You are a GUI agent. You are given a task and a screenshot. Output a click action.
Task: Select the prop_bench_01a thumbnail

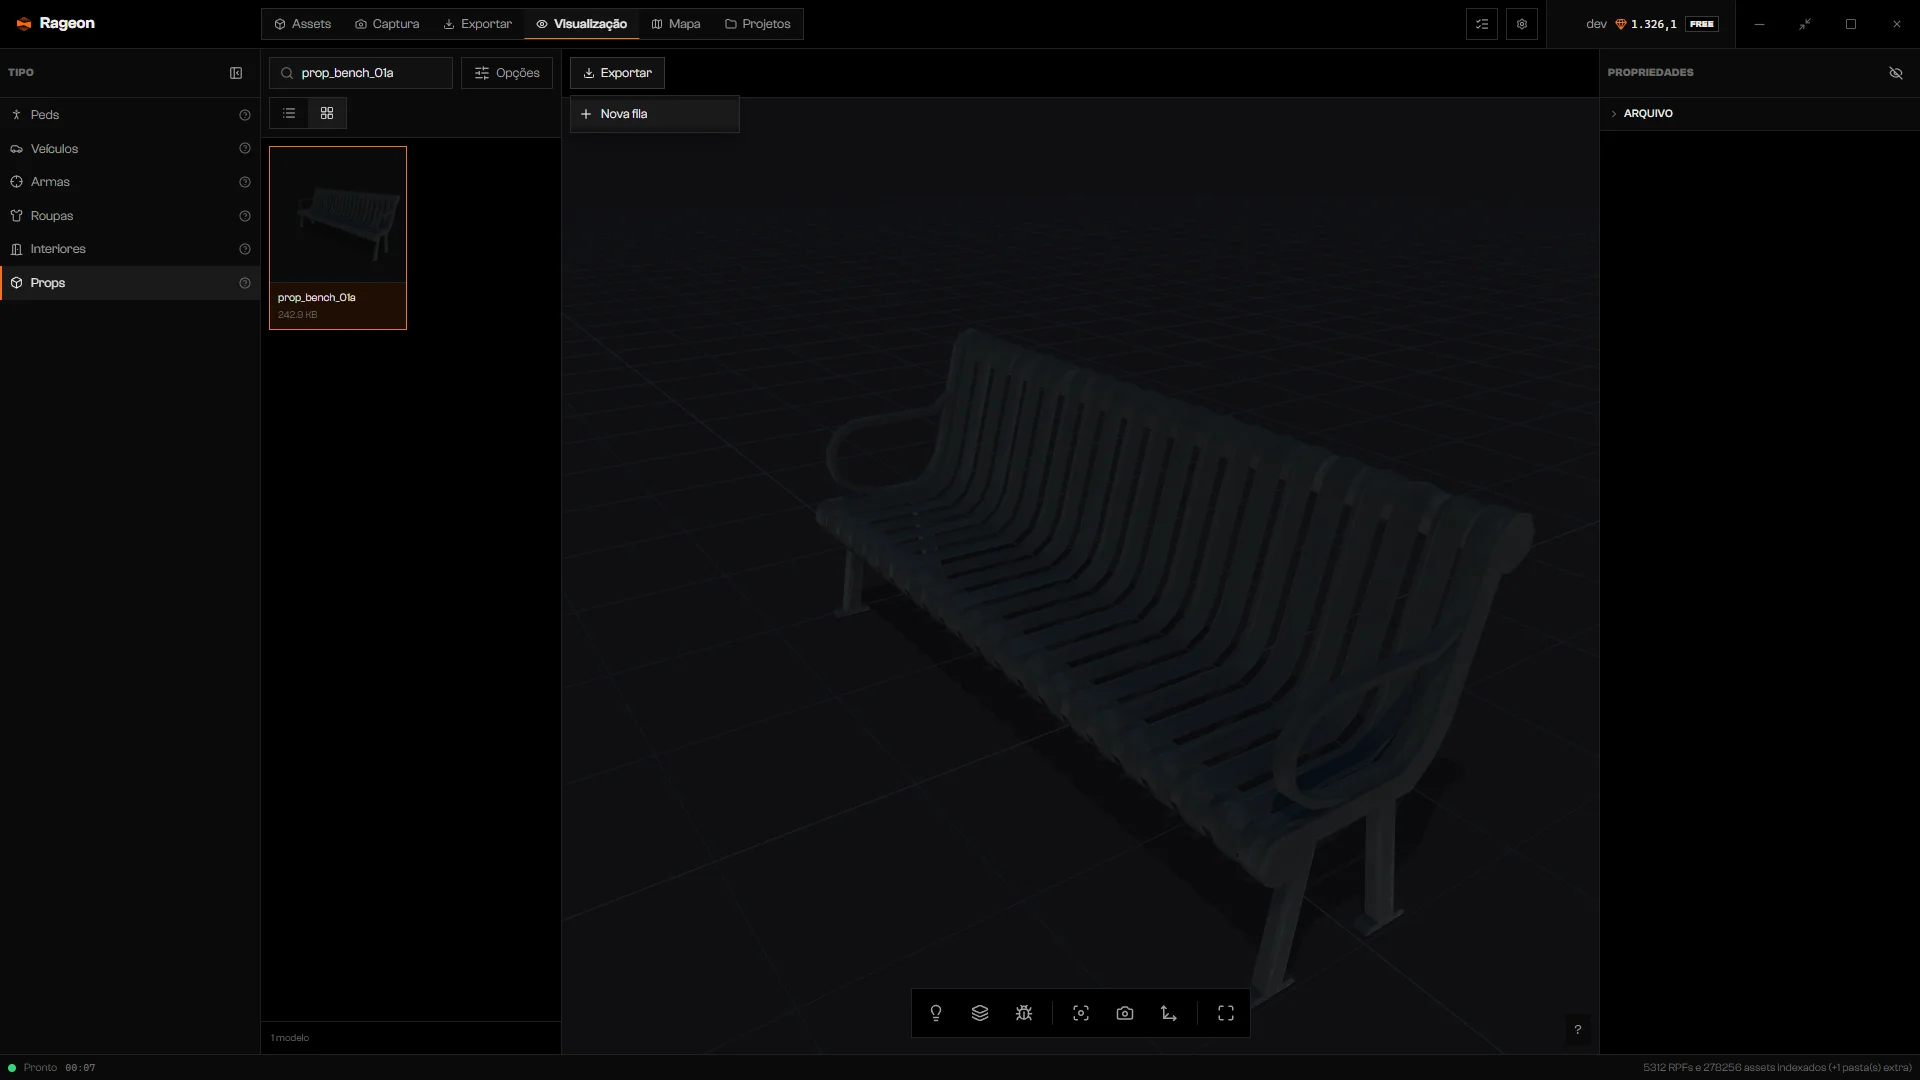tap(338, 238)
